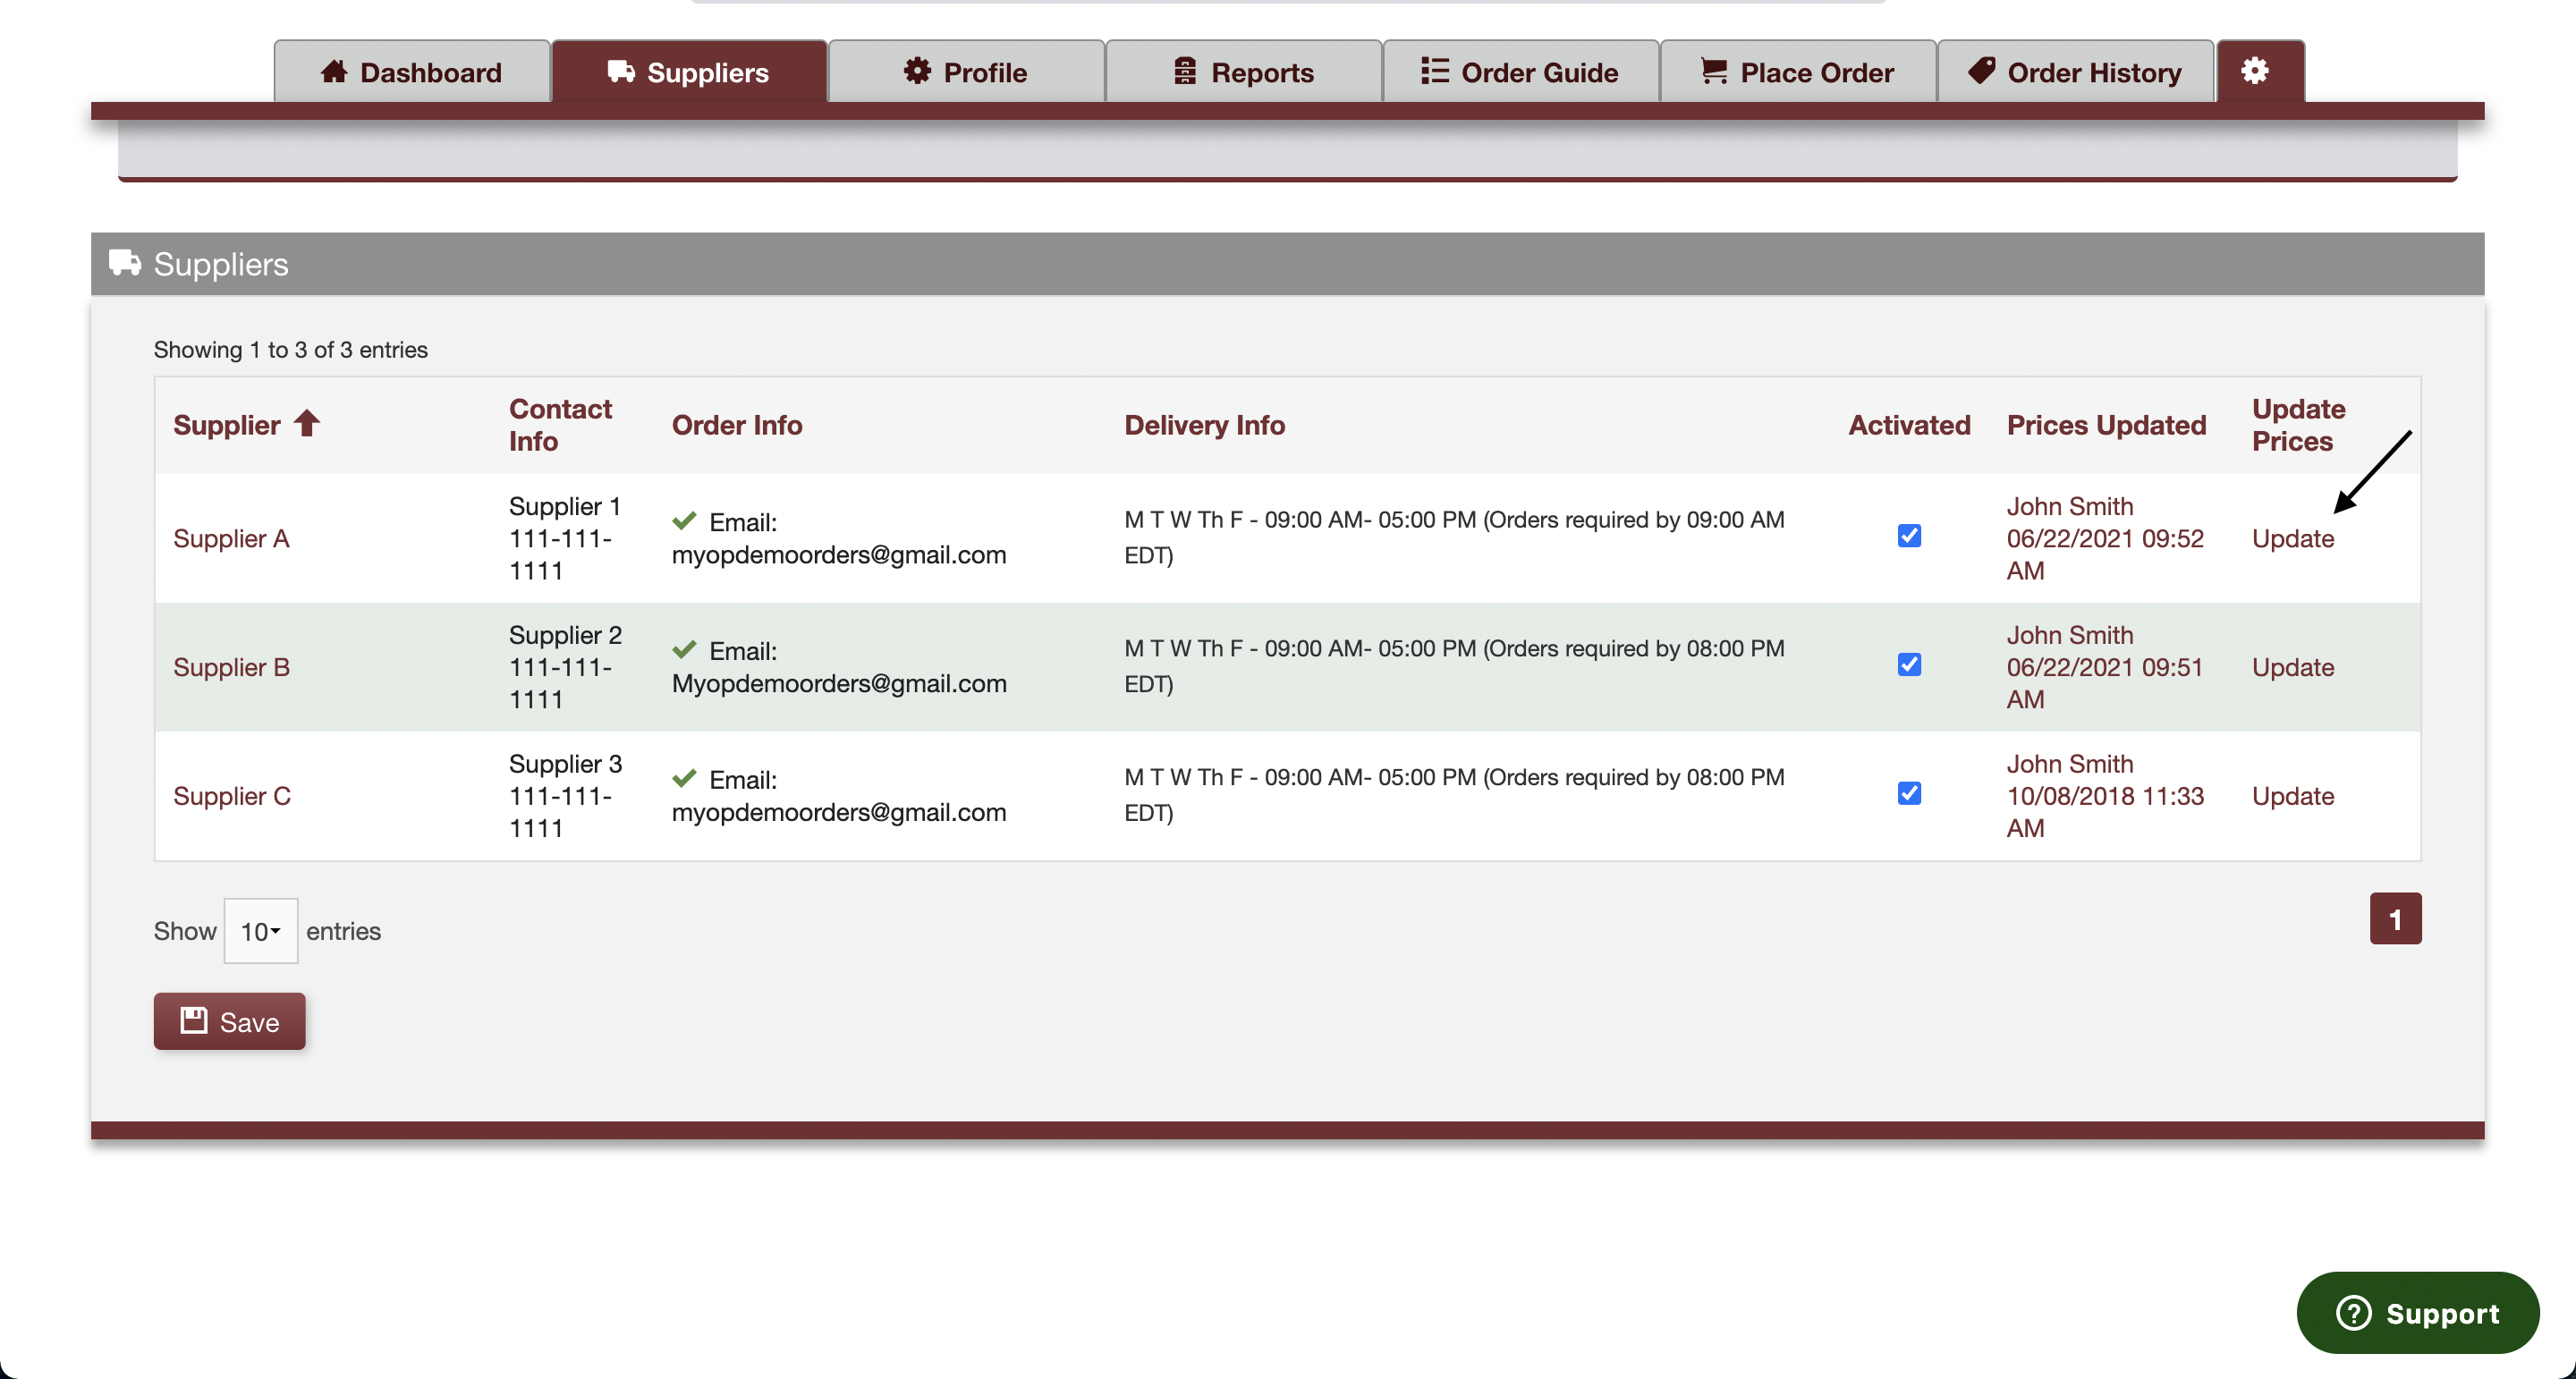Screen dimensions: 2576x1379
Task: Toggle Activated checkbox for Supplier A
Action: (x=1909, y=536)
